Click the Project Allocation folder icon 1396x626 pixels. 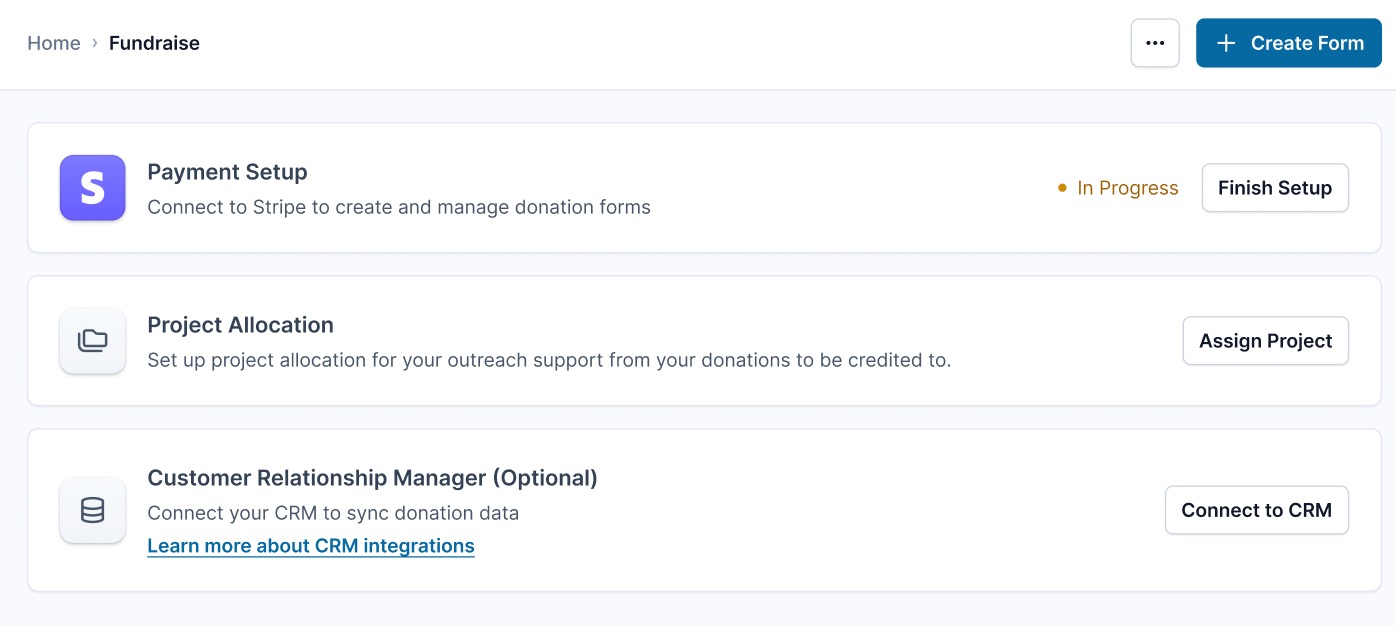(x=92, y=341)
